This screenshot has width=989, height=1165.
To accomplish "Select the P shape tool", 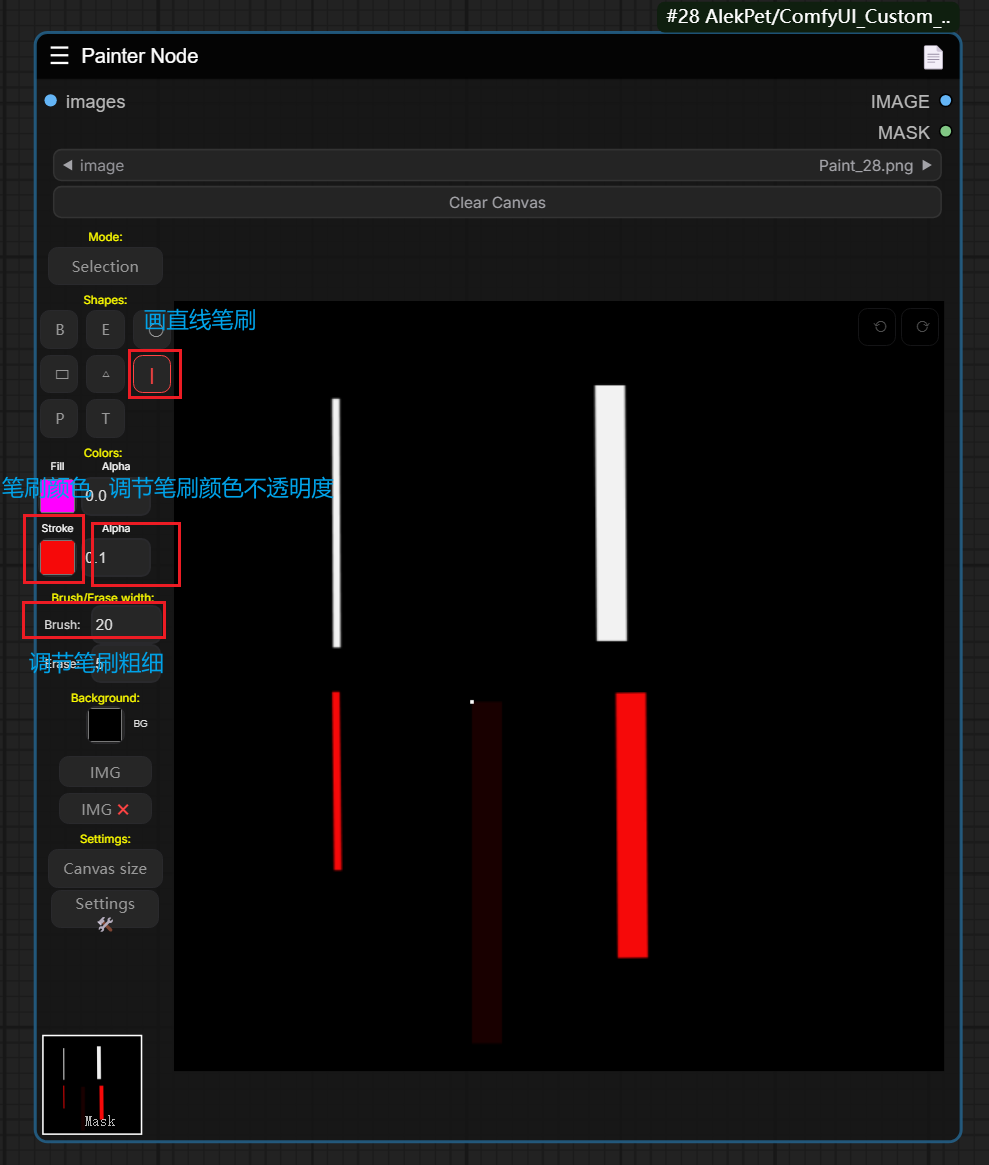I will [60, 419].
